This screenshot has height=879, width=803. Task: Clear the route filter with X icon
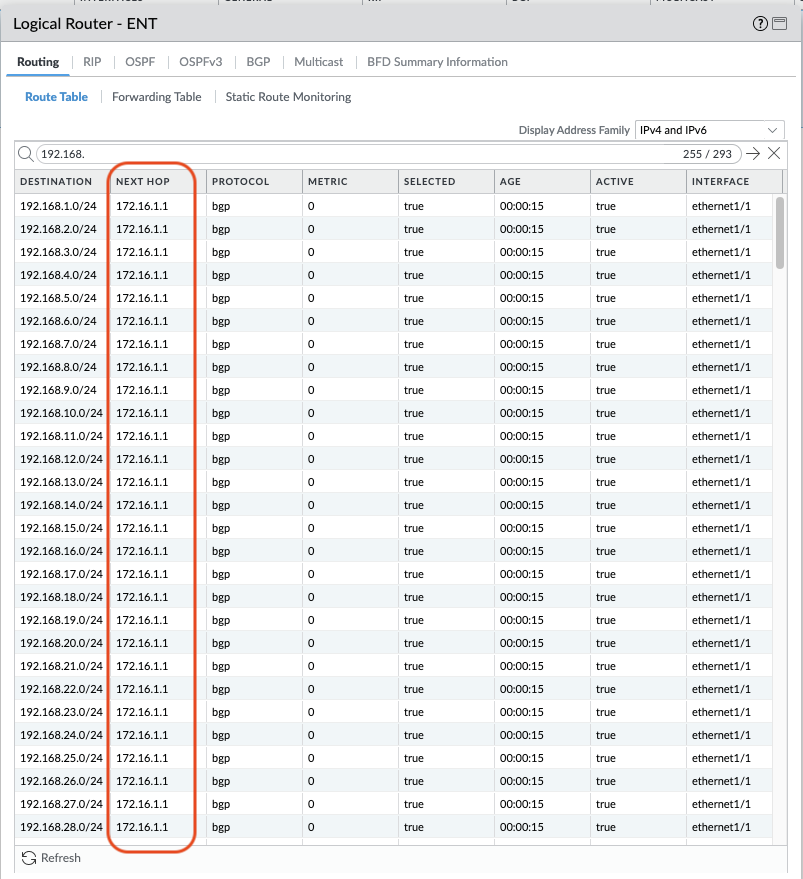point(774,154)
